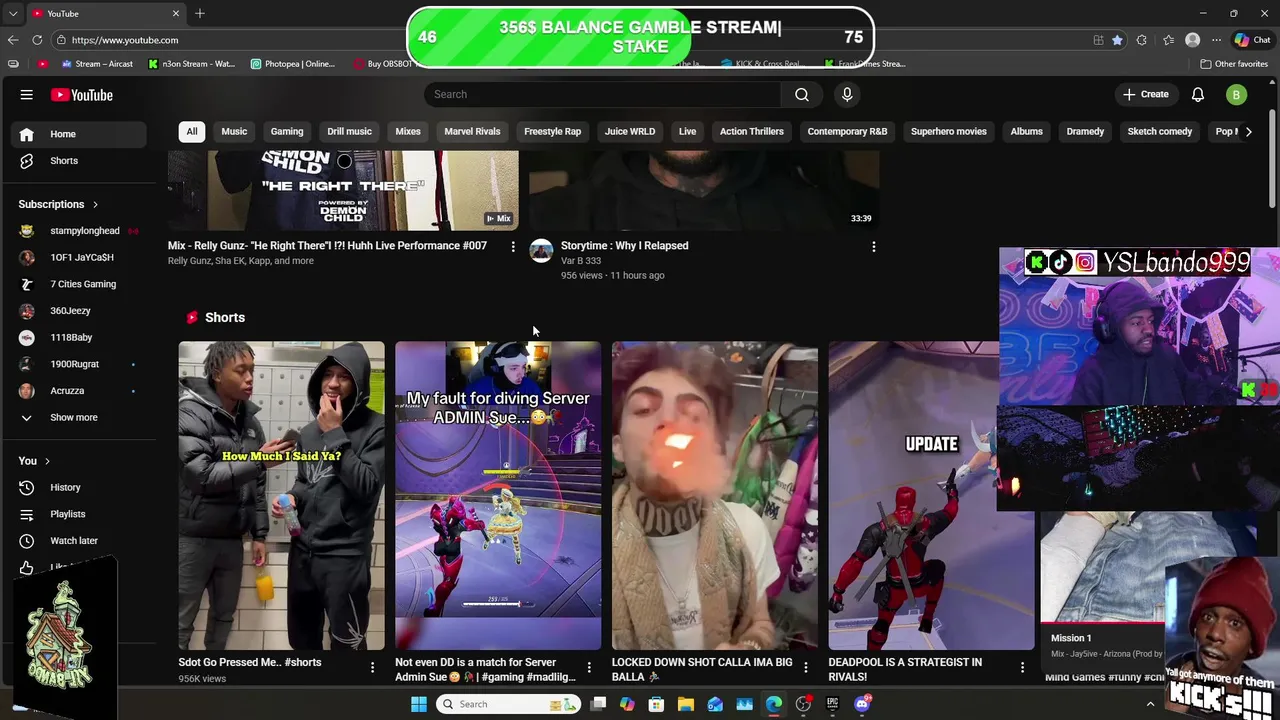Open the account avatar menu
Viewport: 1280px width, 720px height.
(1236, 94)
